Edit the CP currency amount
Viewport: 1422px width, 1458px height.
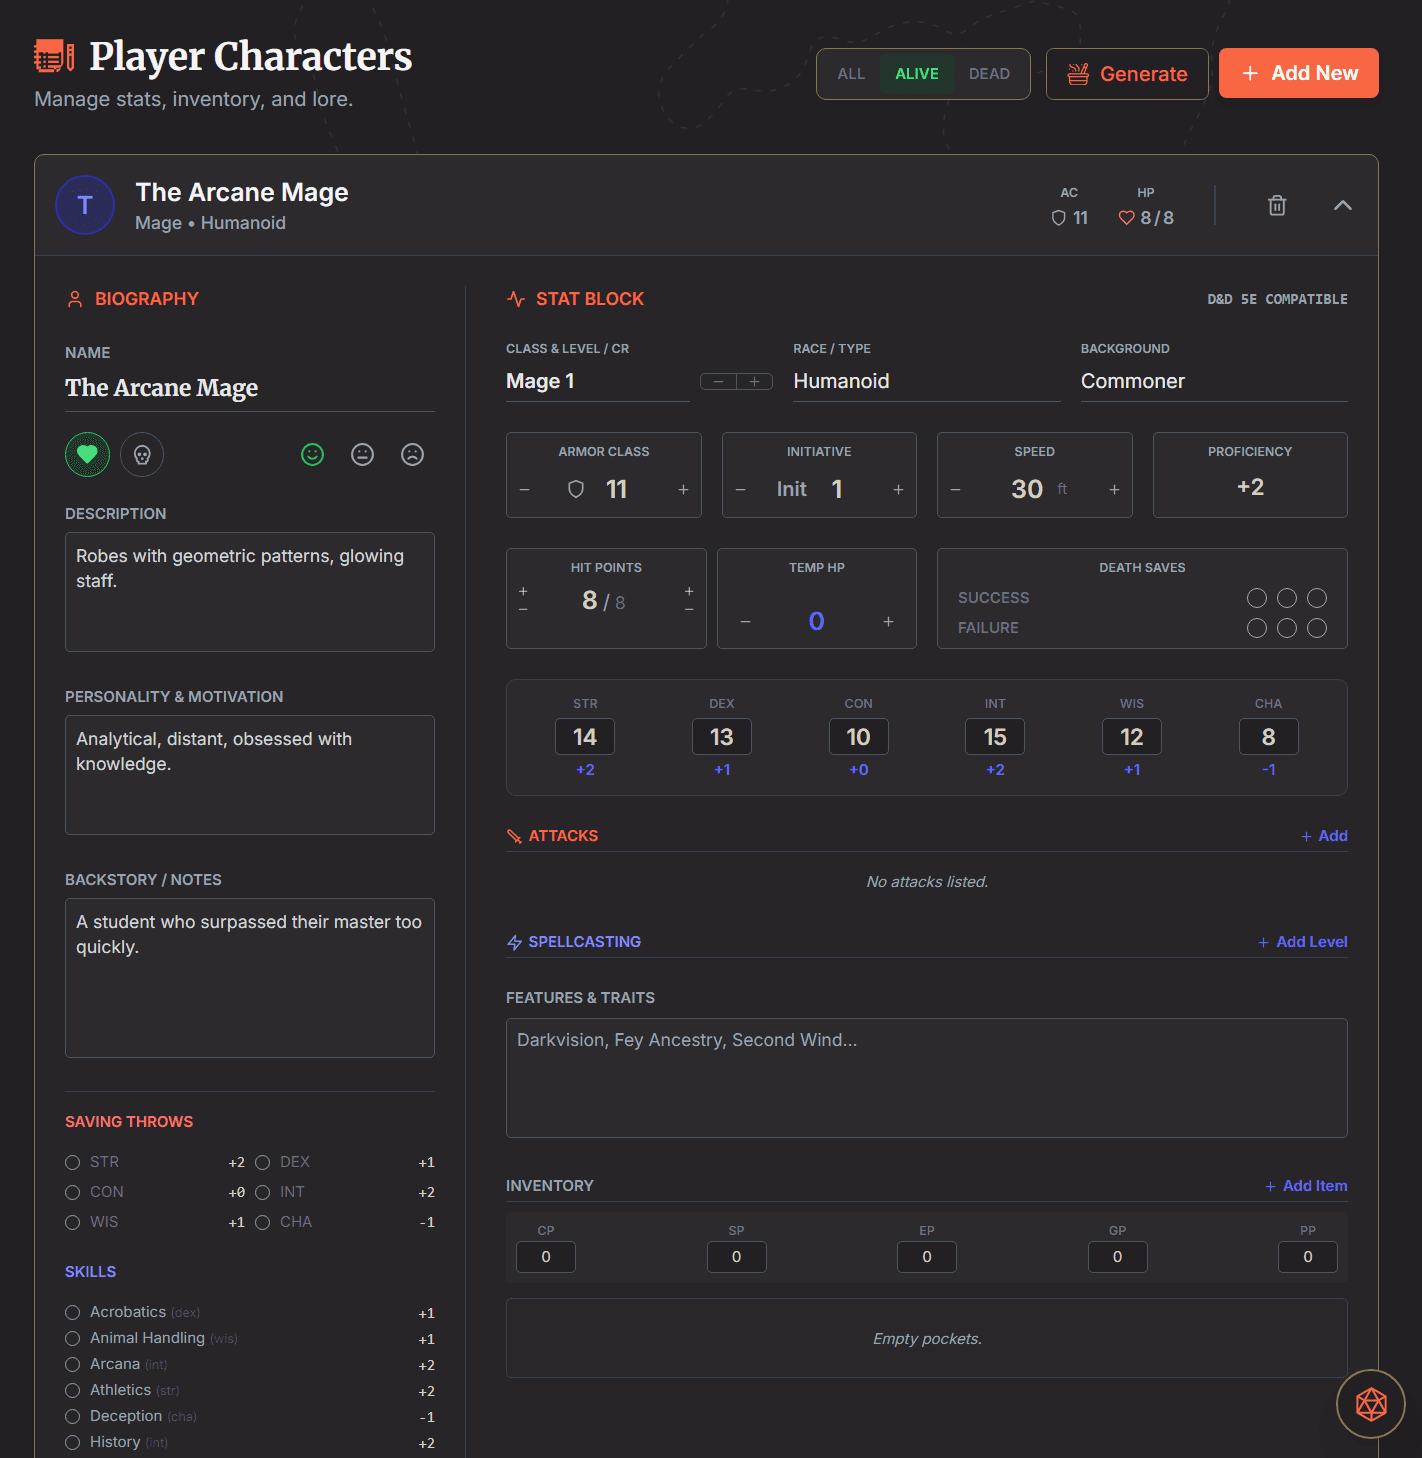click(546, 1257)
